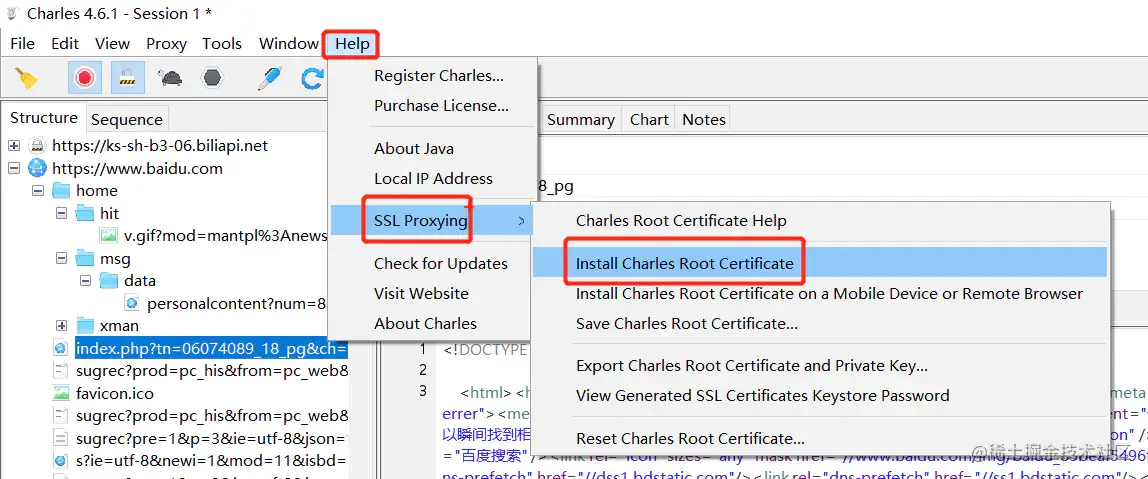Select the data folder in tree
This screenshot has width=1148, height=479.
click(139, 281)
